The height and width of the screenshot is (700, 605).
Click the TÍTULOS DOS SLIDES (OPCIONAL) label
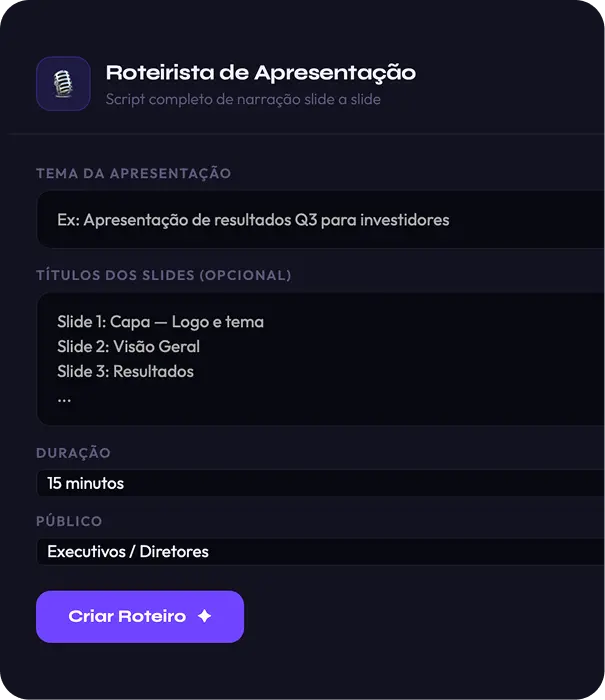pos(163,275)
